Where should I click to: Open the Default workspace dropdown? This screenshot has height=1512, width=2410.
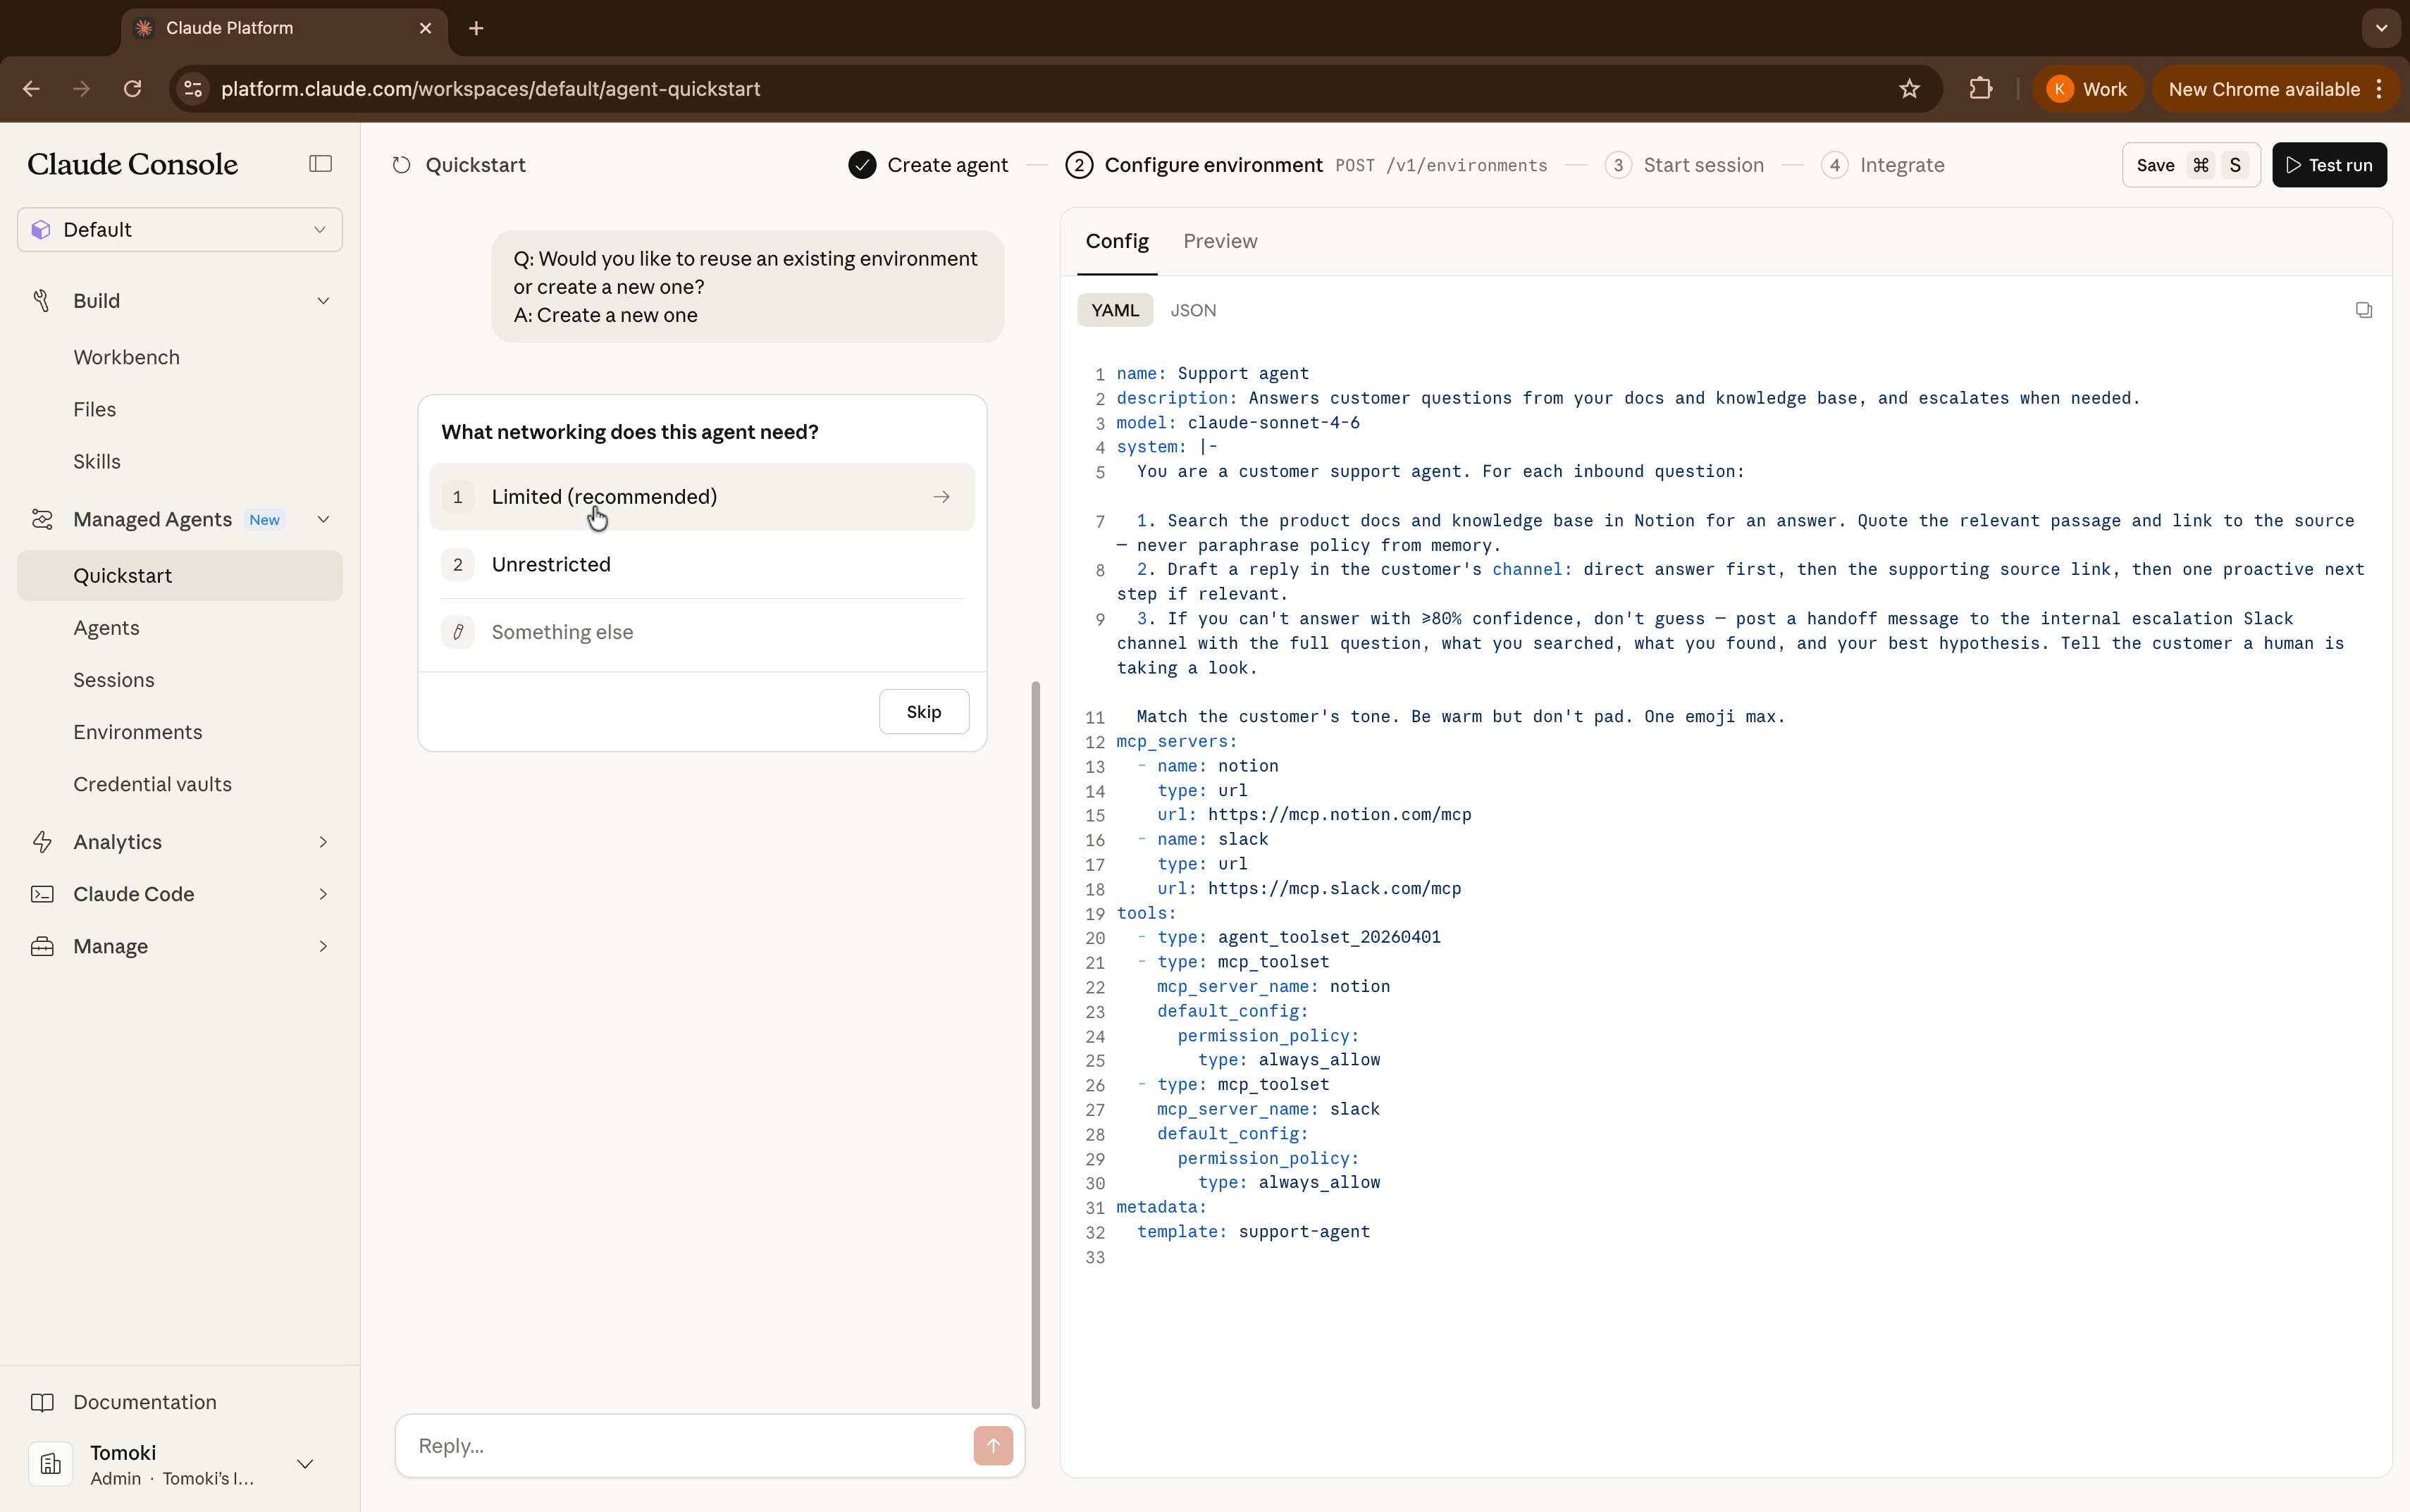click(x=180, y=230)
